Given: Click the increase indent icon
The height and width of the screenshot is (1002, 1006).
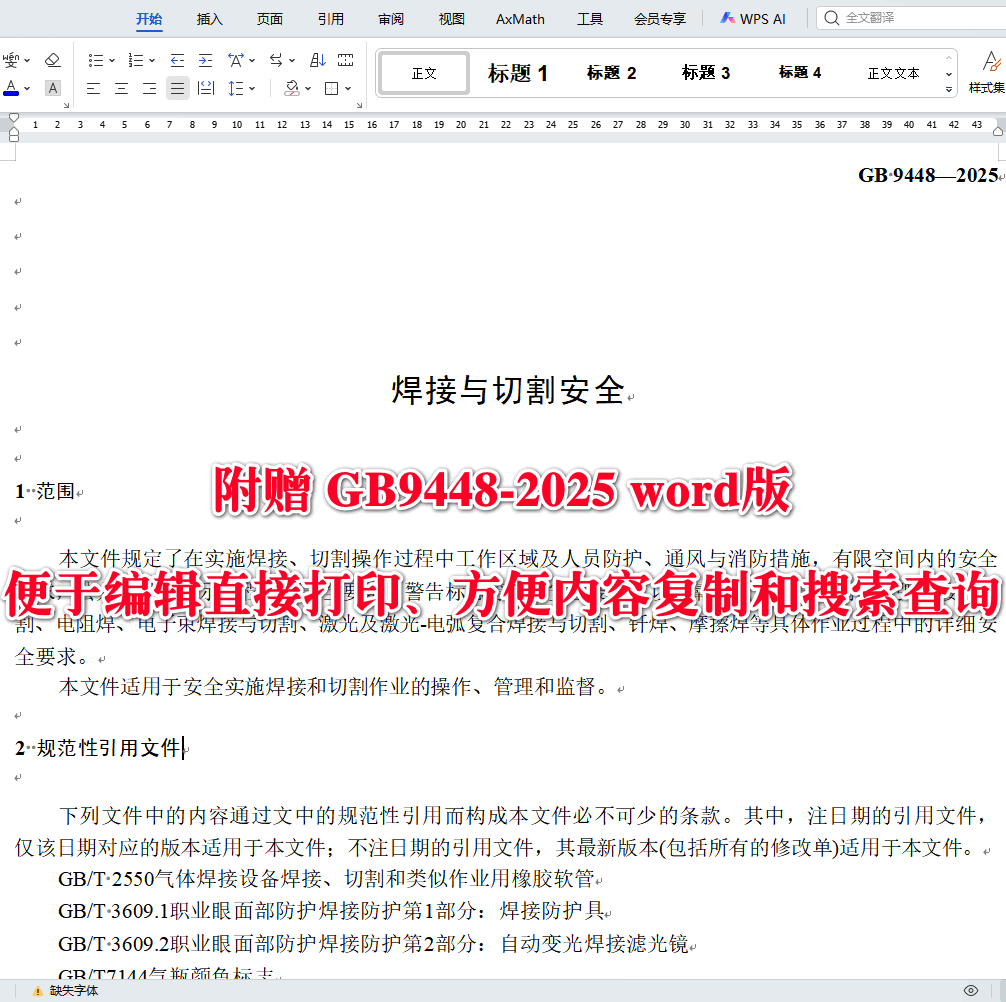Looking at the screenshot, I should click(205, 60).
